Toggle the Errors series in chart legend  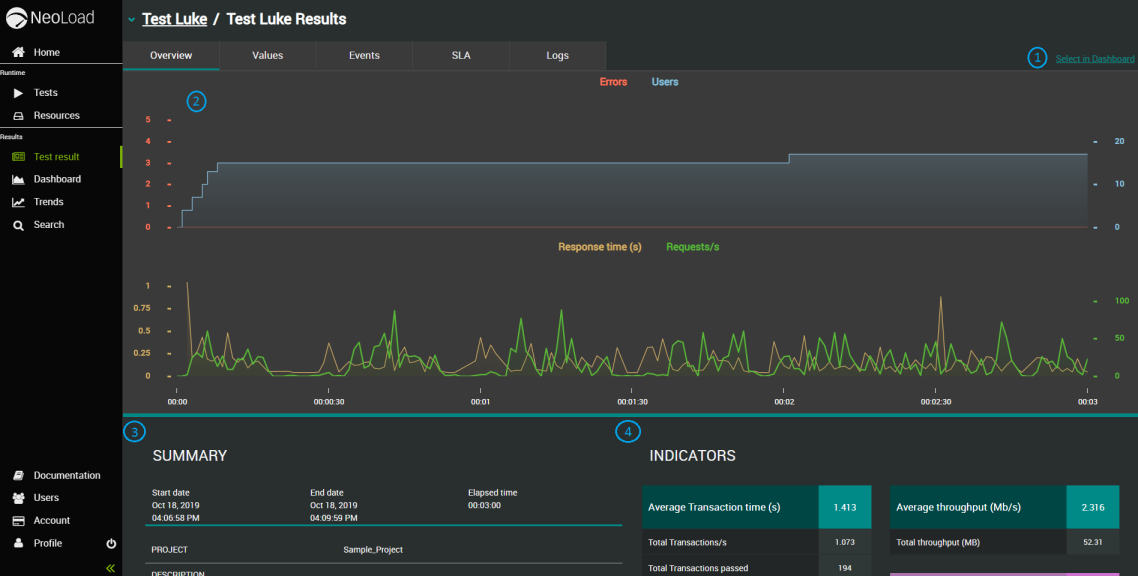[613, 82]
